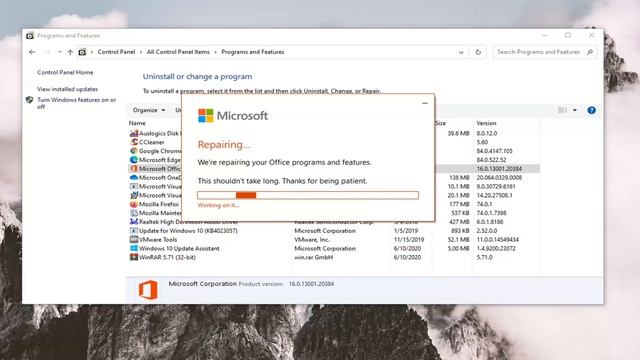Click the Mozilla Firefox program icon

point(133,204)
